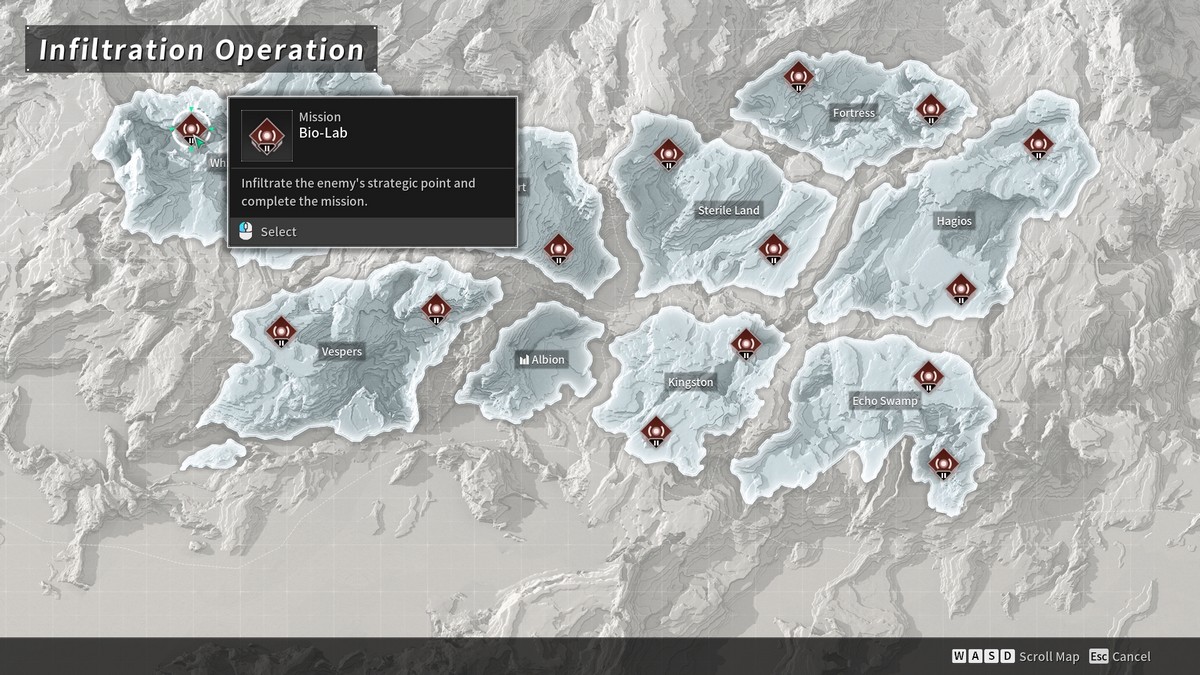Select the southern mission marker in Kingston

pos(655,430)
